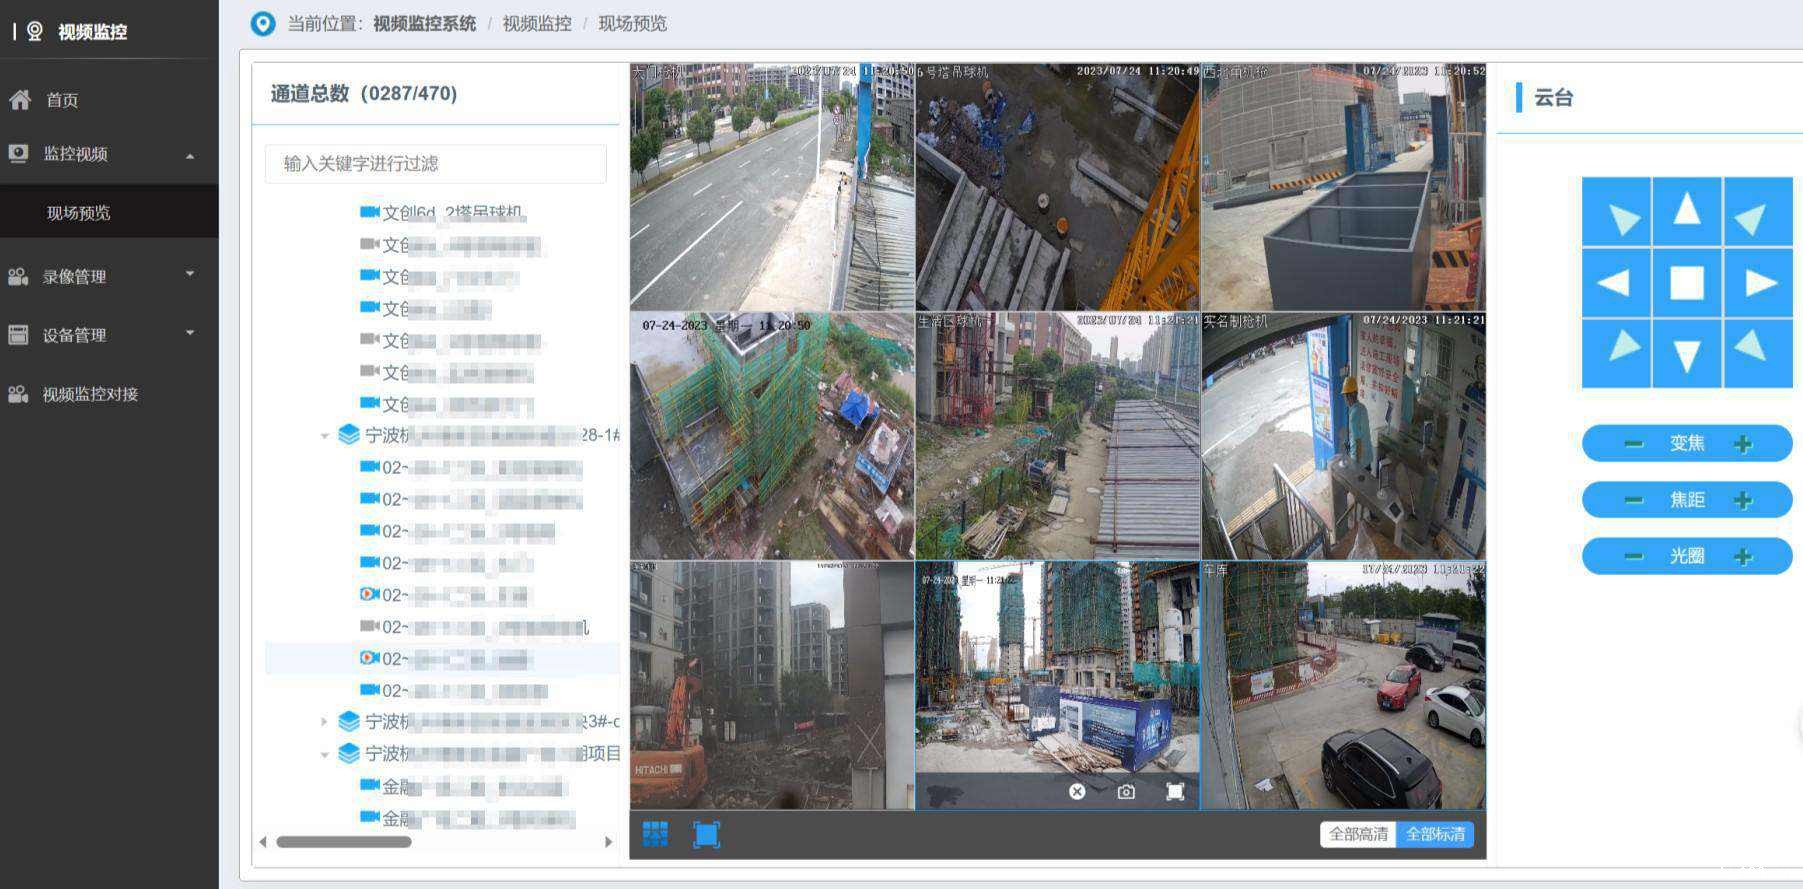This screenshot has height=889, width=1803.
Task: Take snapshot with the camera icon
Action: pyautogui.click(x=1126, y=791)
